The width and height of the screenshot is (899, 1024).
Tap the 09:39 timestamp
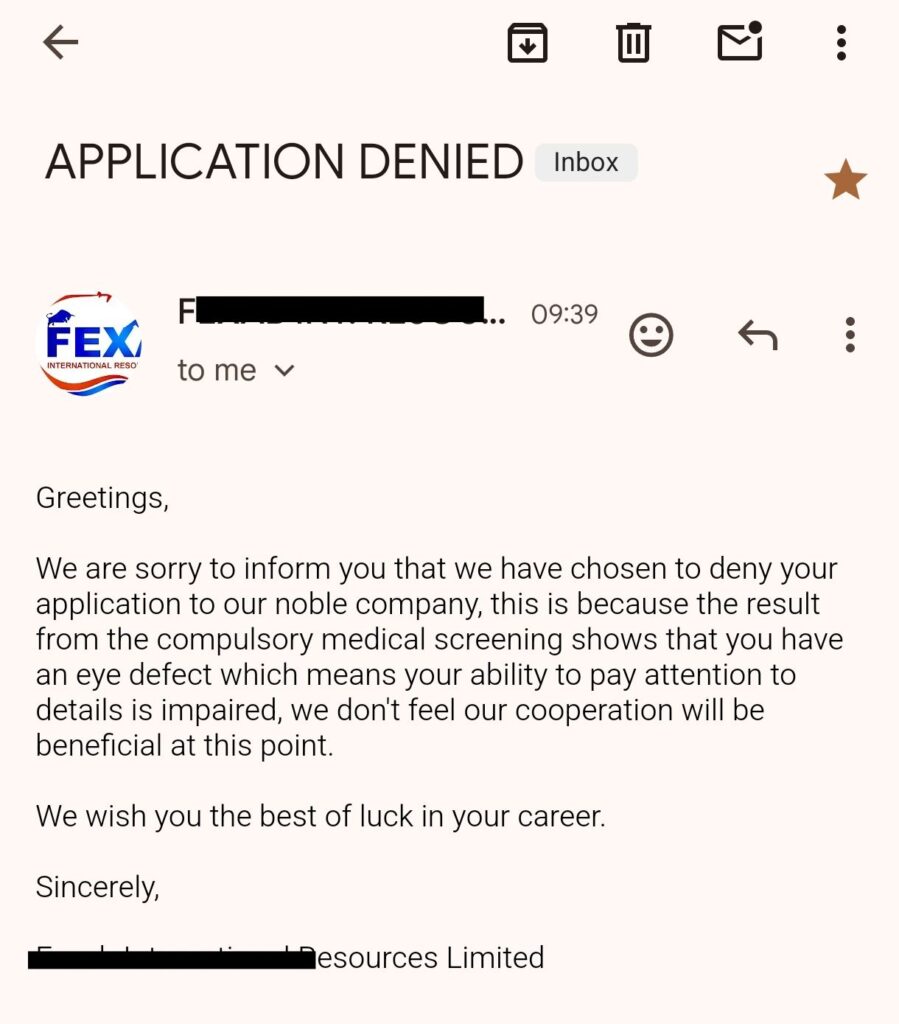click(564, 314)
